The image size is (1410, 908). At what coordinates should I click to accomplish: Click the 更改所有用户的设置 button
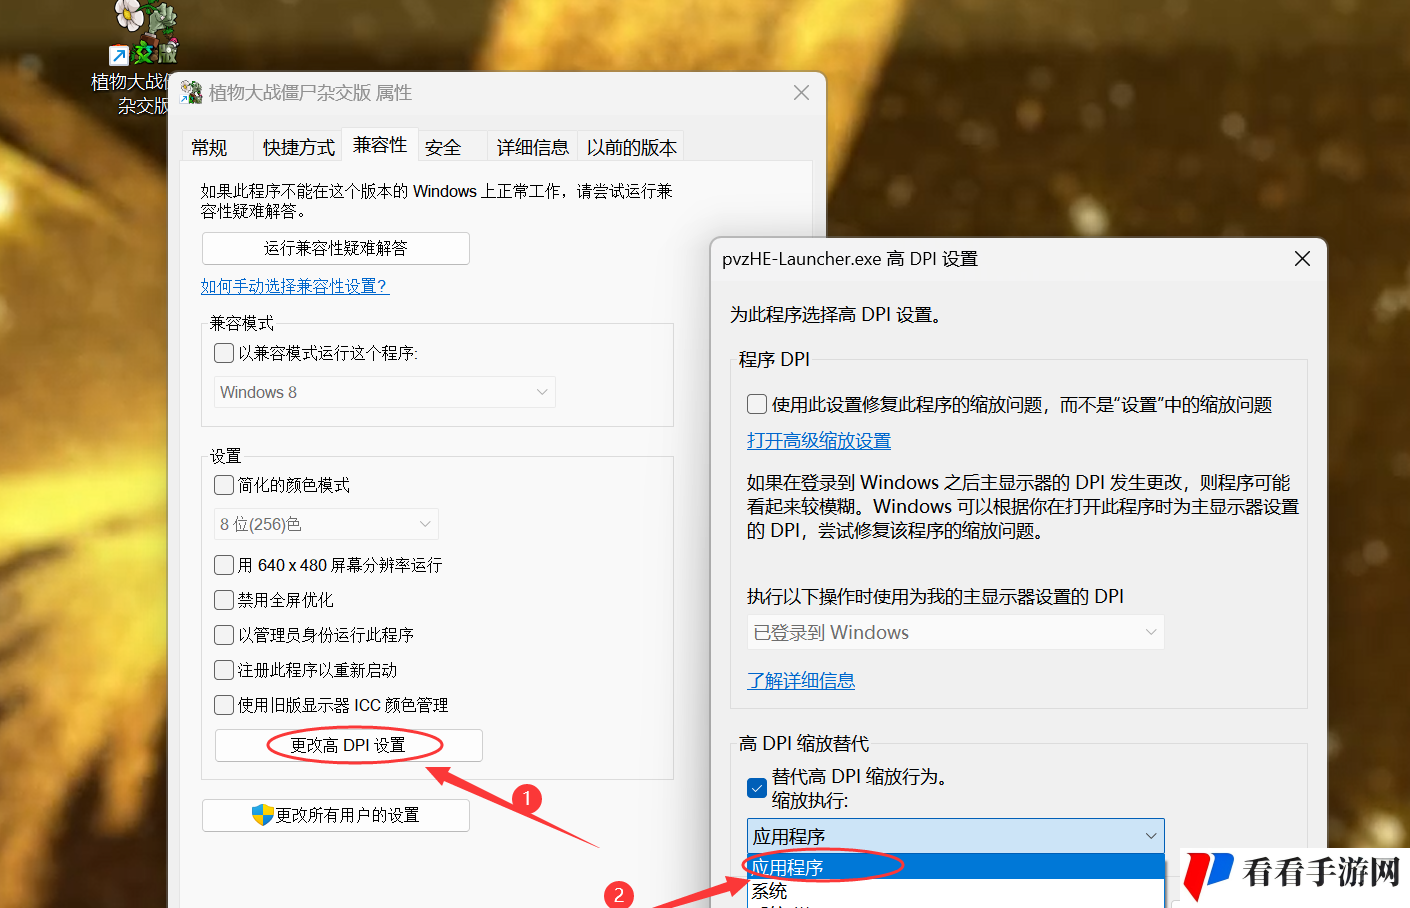point(336,815)
